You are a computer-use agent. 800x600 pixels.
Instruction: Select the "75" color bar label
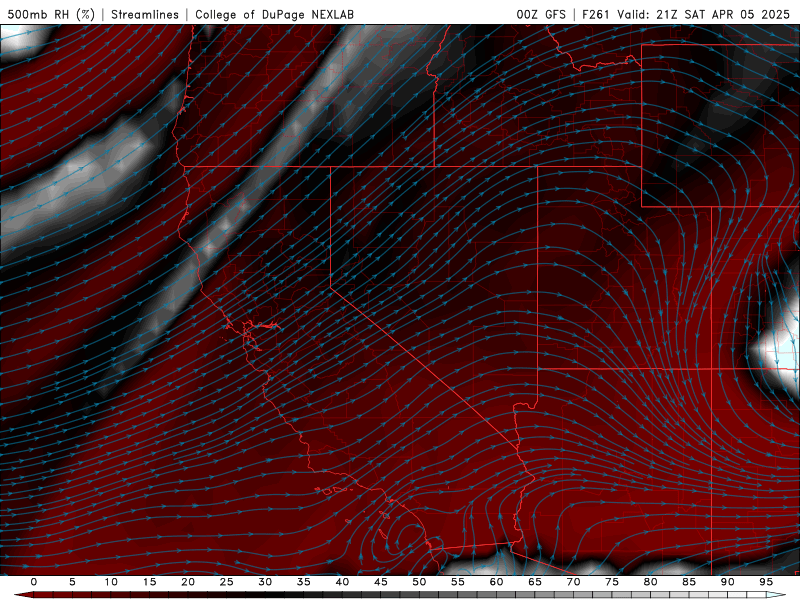click(x=612, y=582)
